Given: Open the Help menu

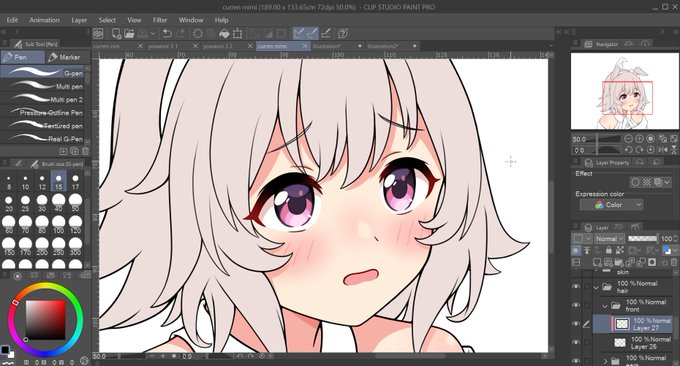Looking at the screenshot, I should pyautogui.click(x=221, y=20).
